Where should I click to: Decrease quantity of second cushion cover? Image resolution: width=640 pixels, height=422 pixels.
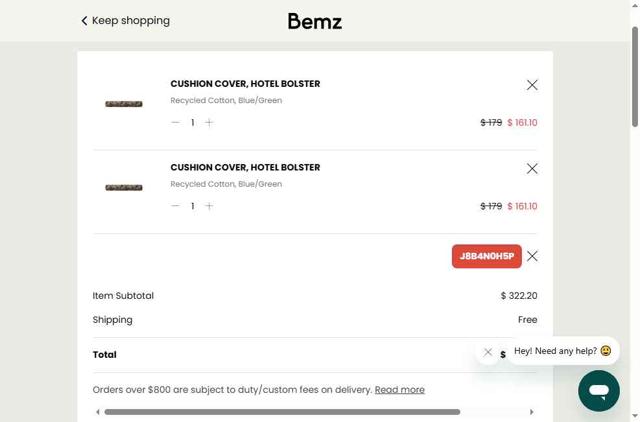pos(175,206)
